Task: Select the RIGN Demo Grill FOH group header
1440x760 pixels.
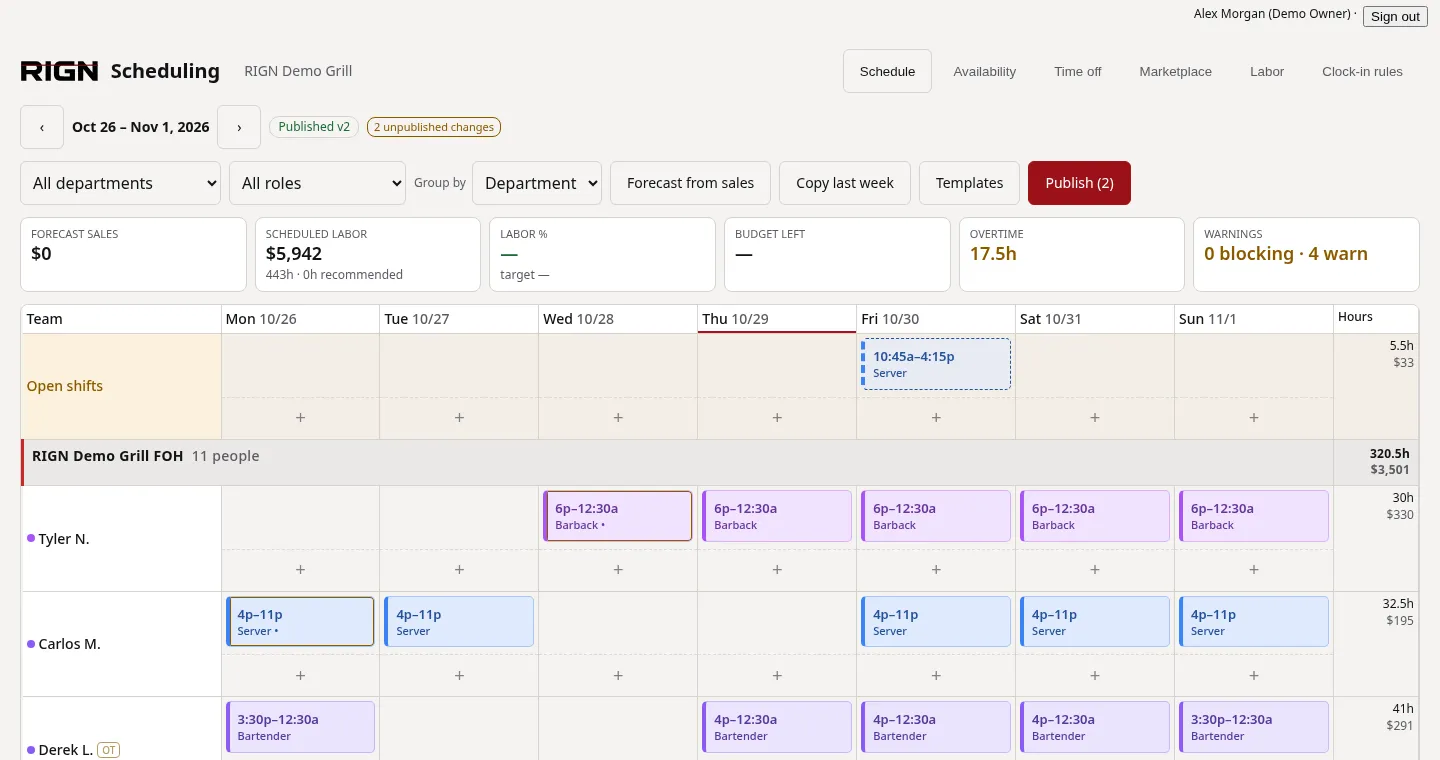Action: coord(678,463)
